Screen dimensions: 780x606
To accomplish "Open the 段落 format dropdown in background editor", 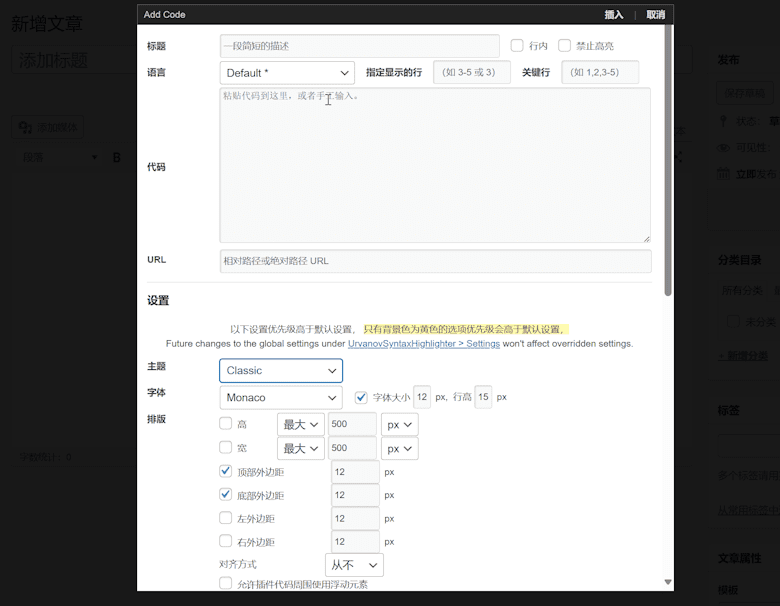I will coord(60,158).
